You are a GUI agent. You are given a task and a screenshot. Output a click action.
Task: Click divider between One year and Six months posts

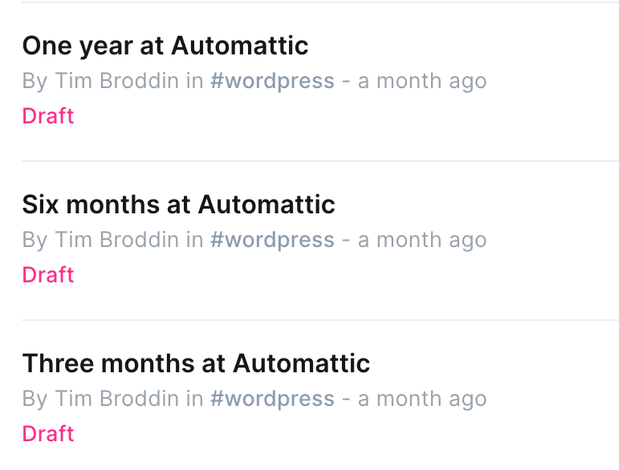[320, 161]
